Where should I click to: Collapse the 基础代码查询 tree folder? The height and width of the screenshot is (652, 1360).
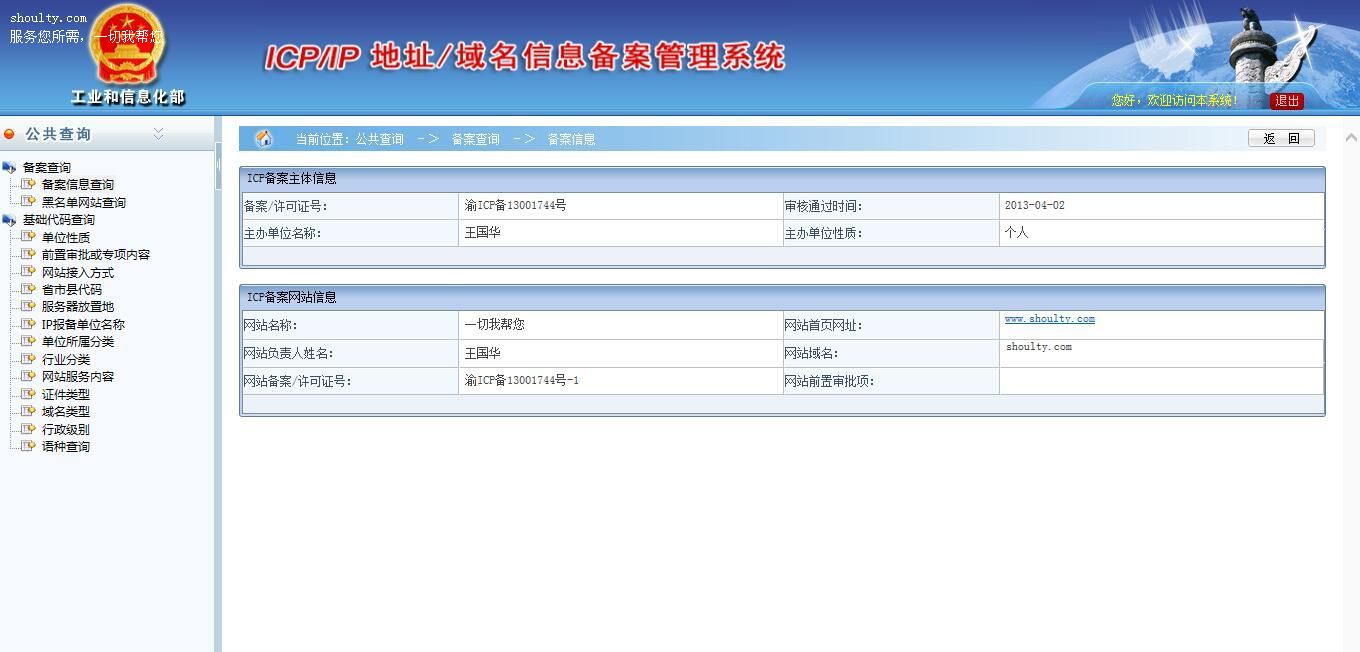coord(9,220)
